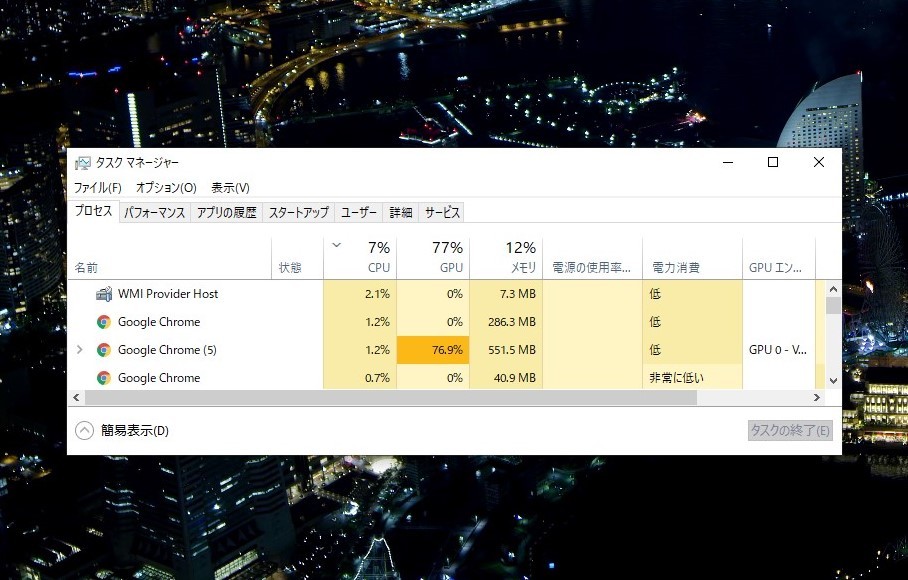
Task: Sort by the 電力消費 column header
Action: point(693,258)
